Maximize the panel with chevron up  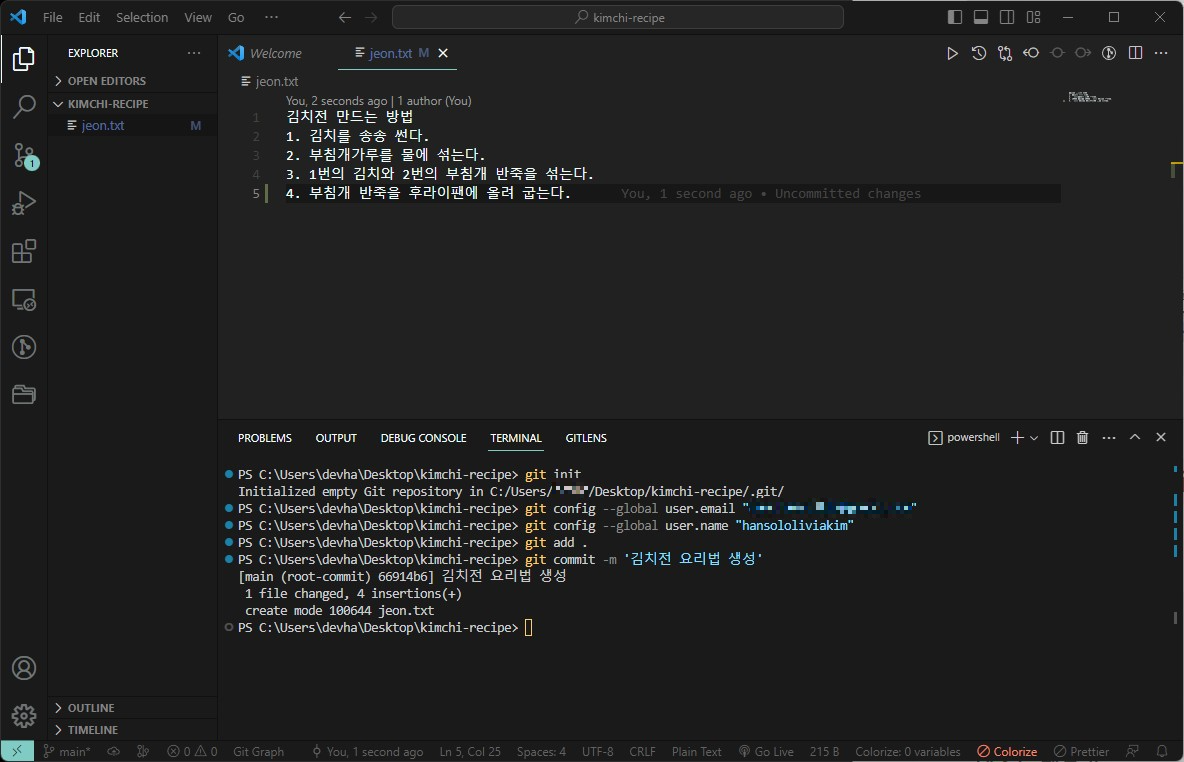pos(1134,437)
